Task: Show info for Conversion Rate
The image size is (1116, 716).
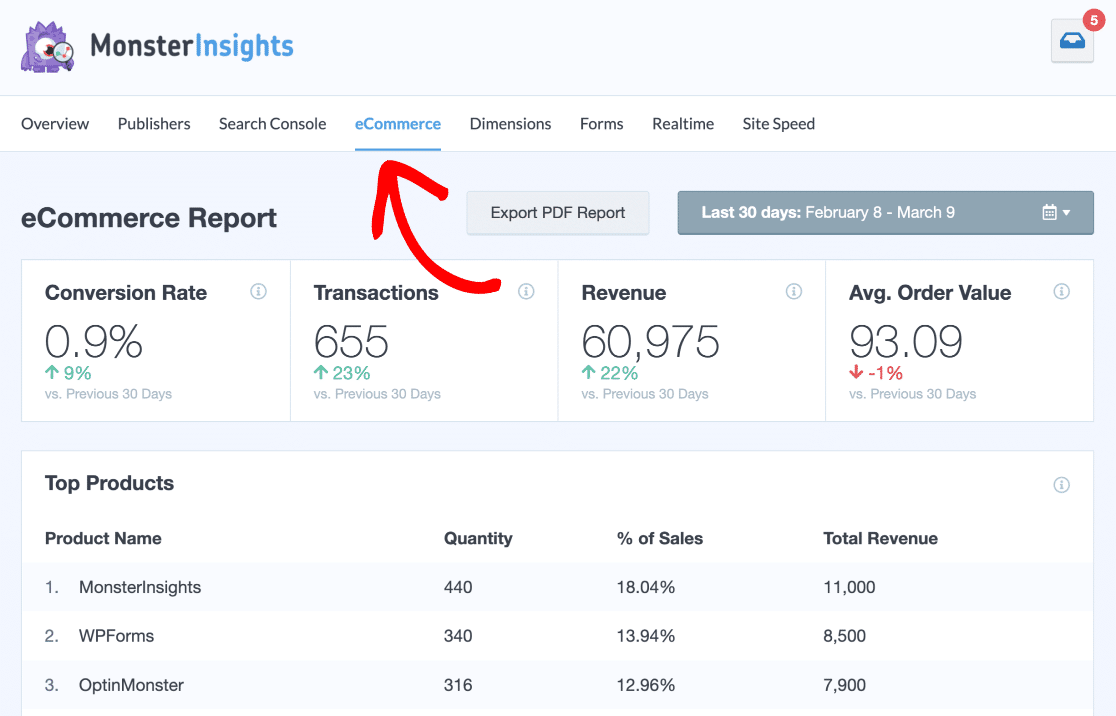Action: (x=258, y=291)
